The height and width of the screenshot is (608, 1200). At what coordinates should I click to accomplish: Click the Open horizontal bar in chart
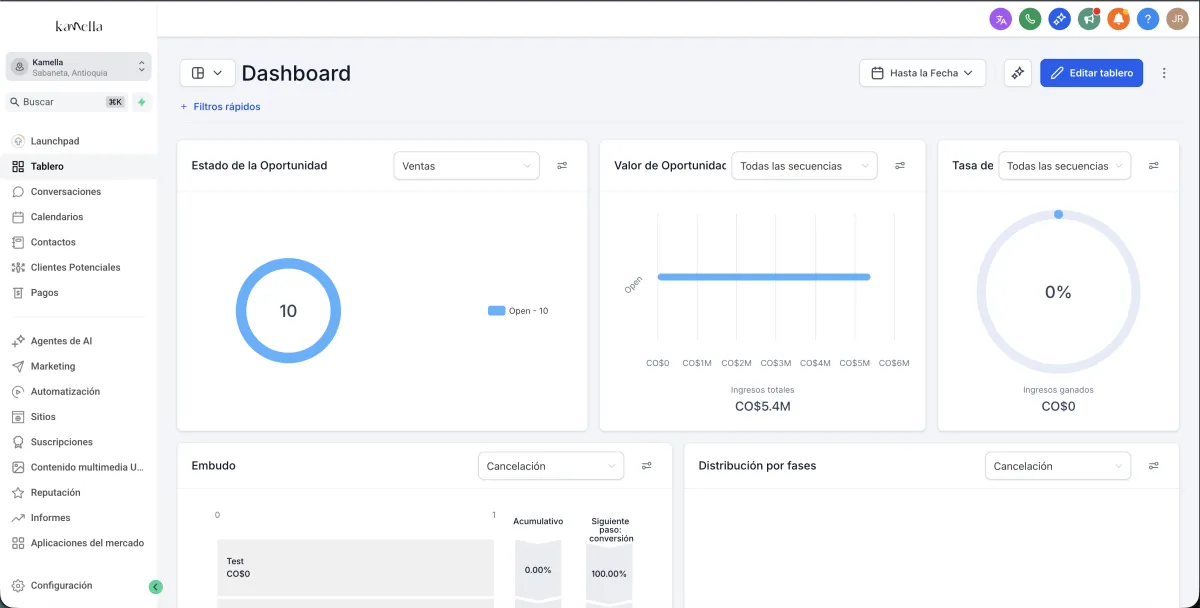coord(764,277)
